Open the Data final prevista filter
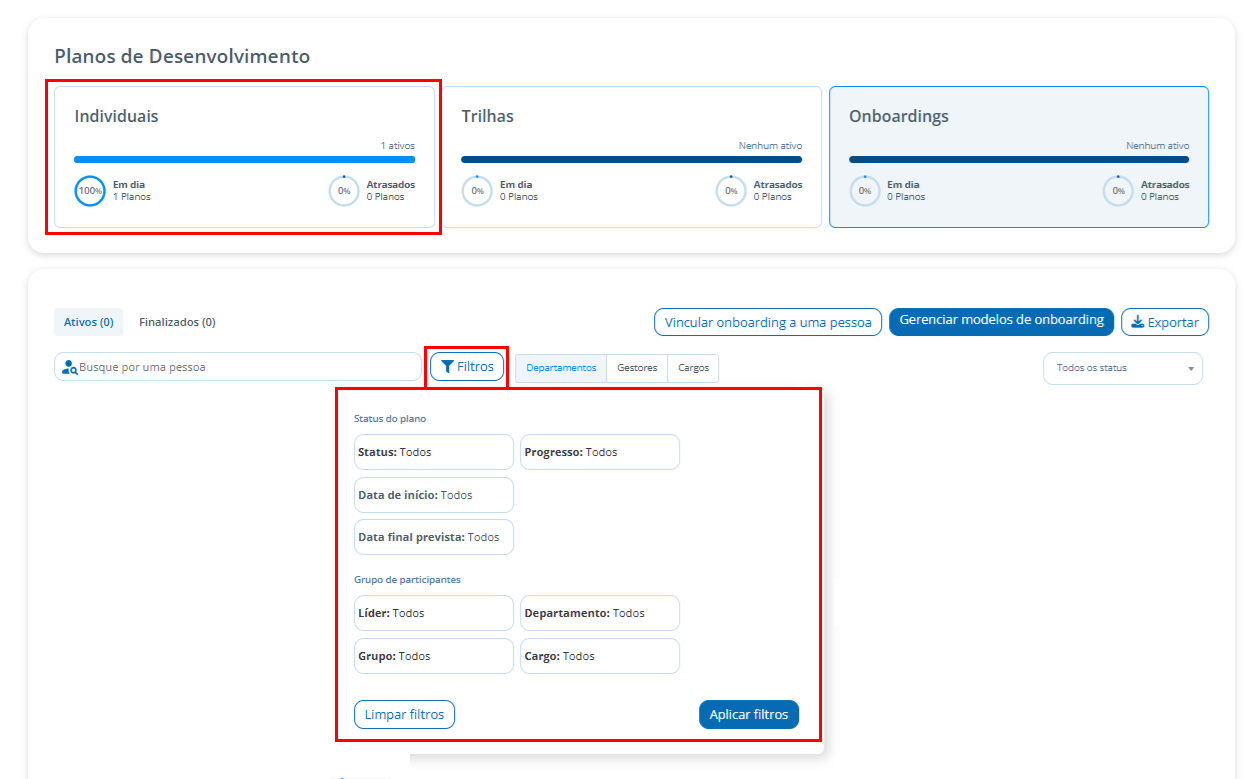The height and width of the screenshot is (779, 1257). pyautogui.click(x=434, y=537)
